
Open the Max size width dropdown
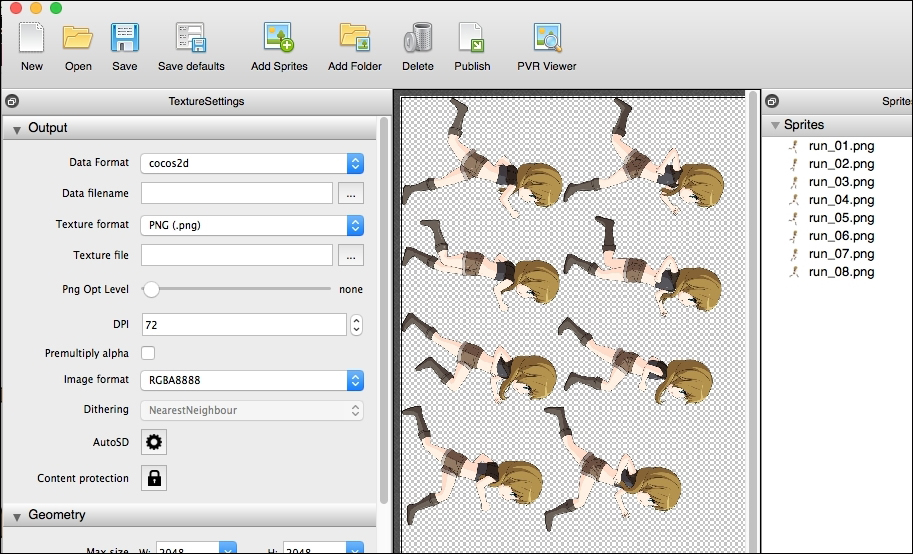[228, 548]
